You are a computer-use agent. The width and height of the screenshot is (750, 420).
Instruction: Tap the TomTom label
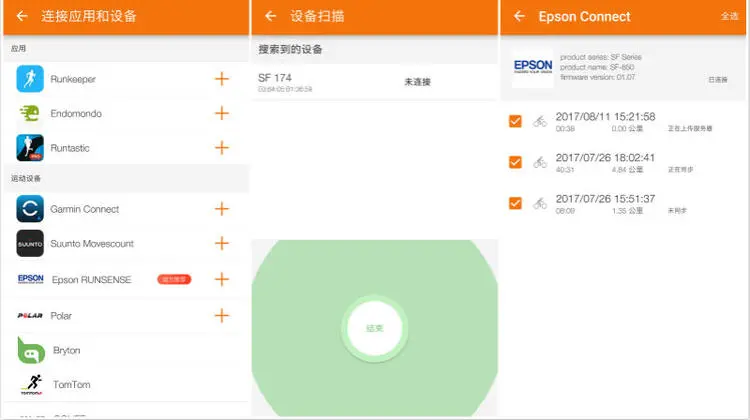(x=71, y=385)
